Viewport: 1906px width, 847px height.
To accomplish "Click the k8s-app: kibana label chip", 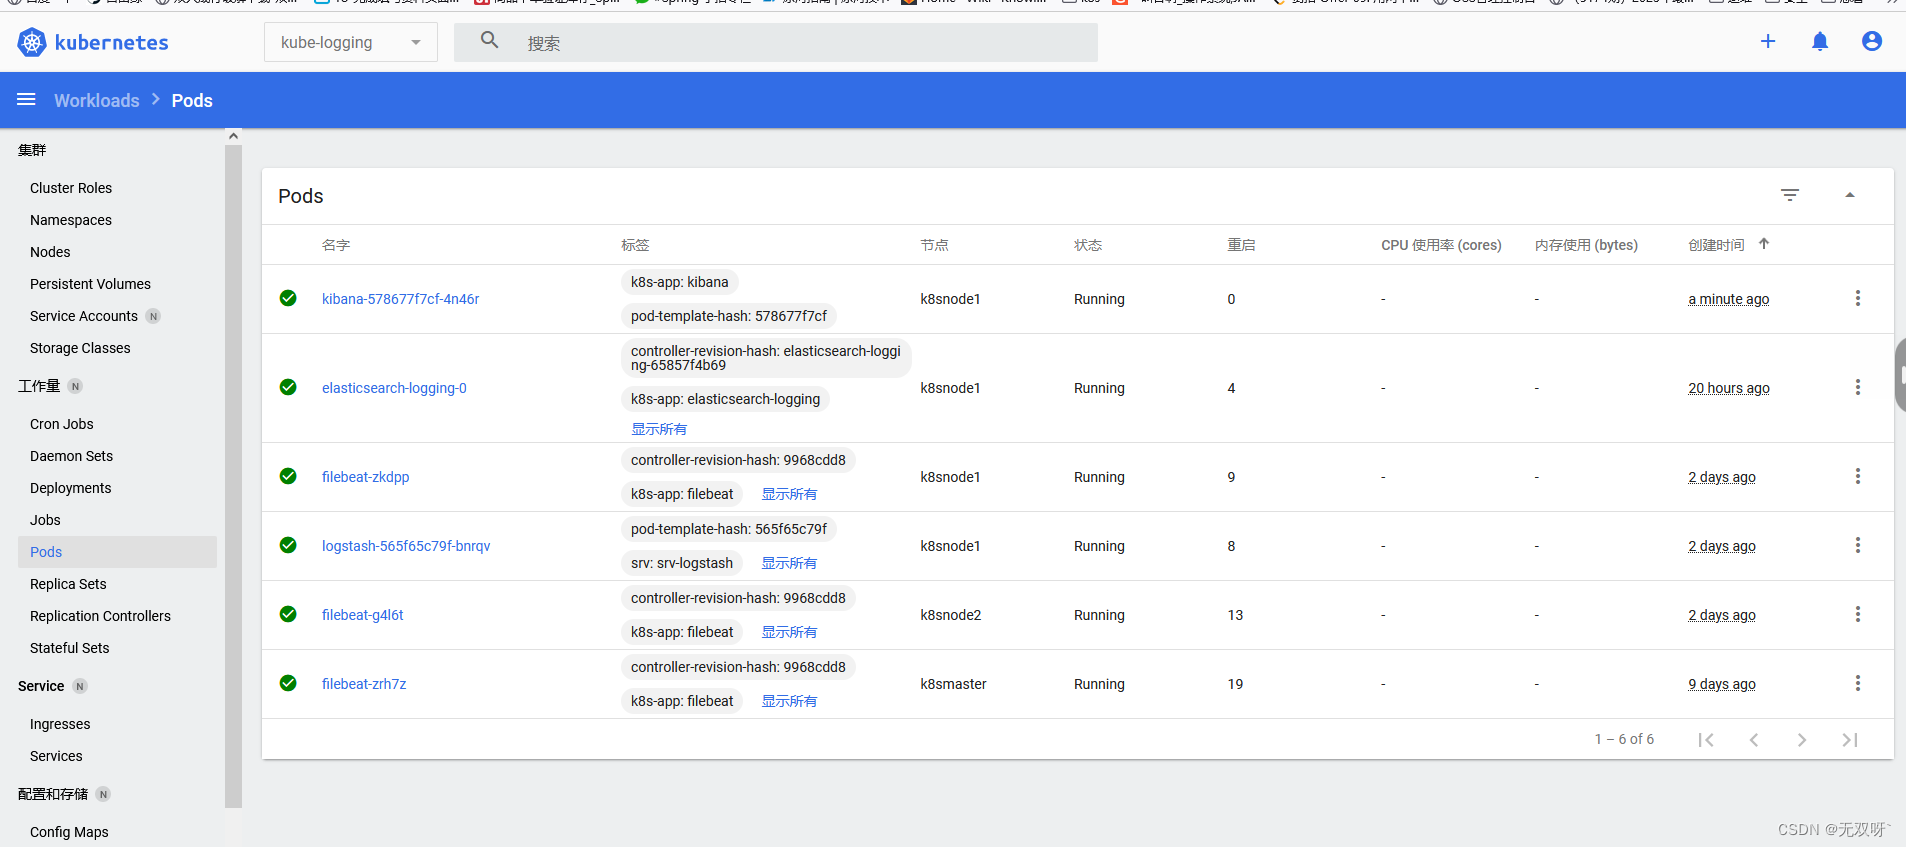I will point(680,282).
